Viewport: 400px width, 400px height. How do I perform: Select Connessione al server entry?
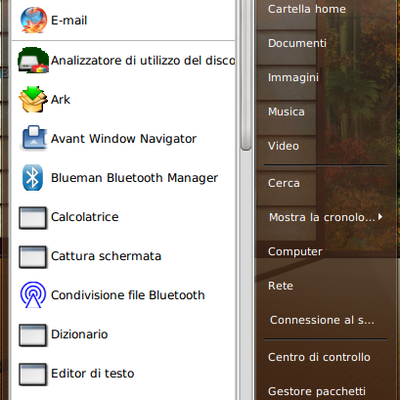322,320
